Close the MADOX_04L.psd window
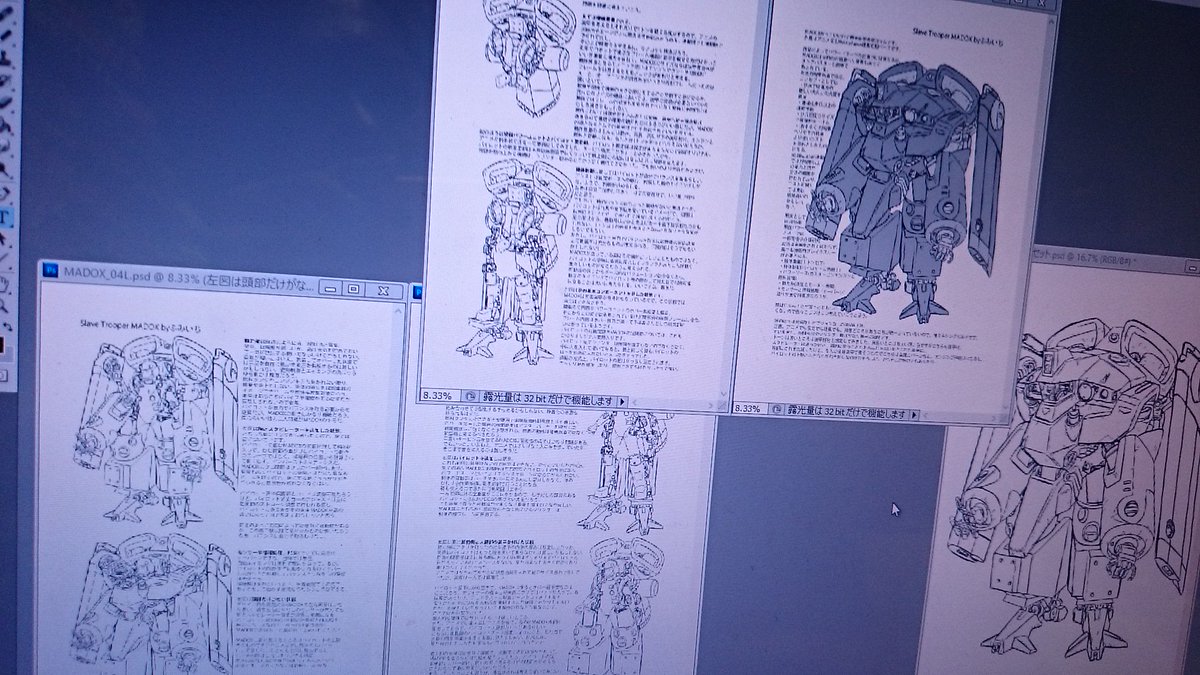The height and width of the screenshot is (675, 1200). tap(382, 291)
